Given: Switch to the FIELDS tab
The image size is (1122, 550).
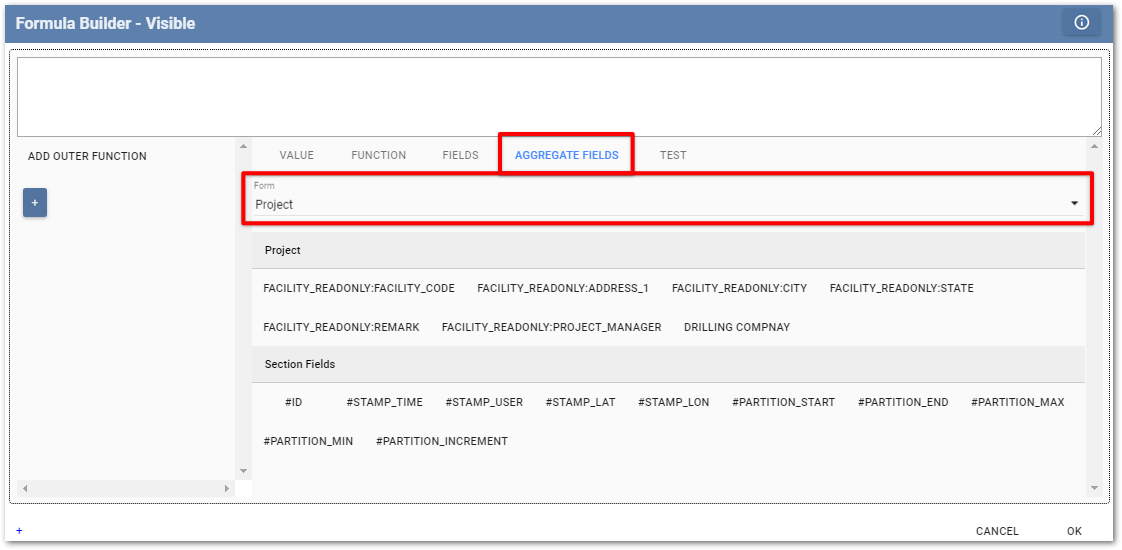Looking at the screenshot, I should click(x=461, y=155).
